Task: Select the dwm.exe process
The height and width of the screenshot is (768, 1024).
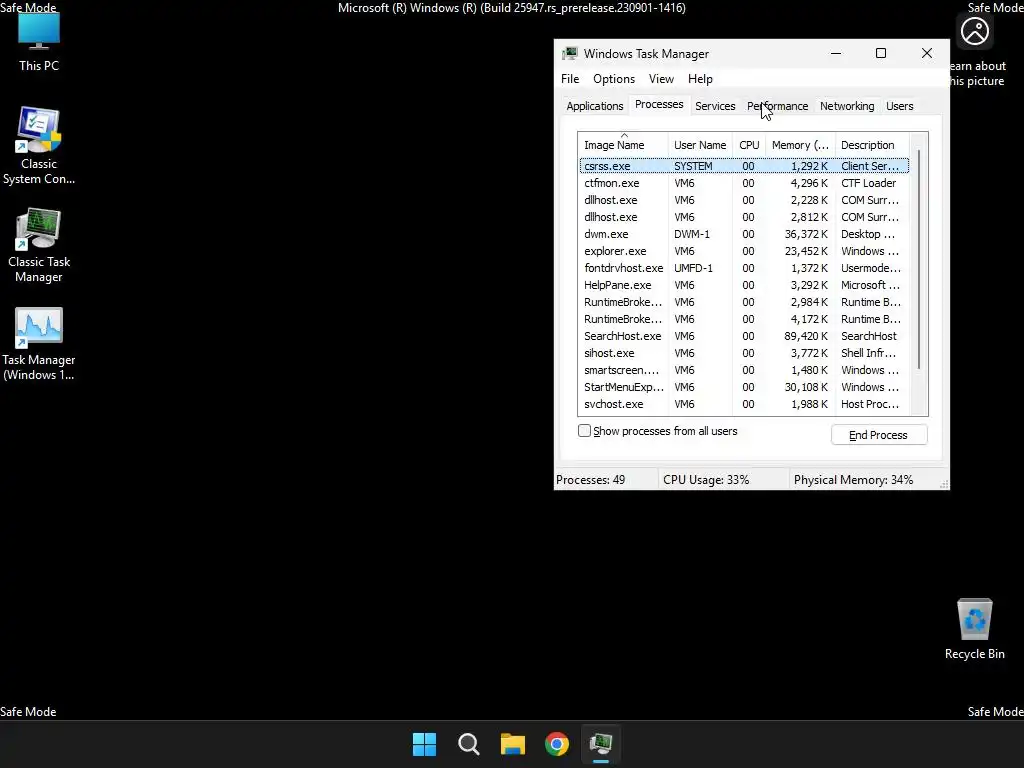Action: 744,234
